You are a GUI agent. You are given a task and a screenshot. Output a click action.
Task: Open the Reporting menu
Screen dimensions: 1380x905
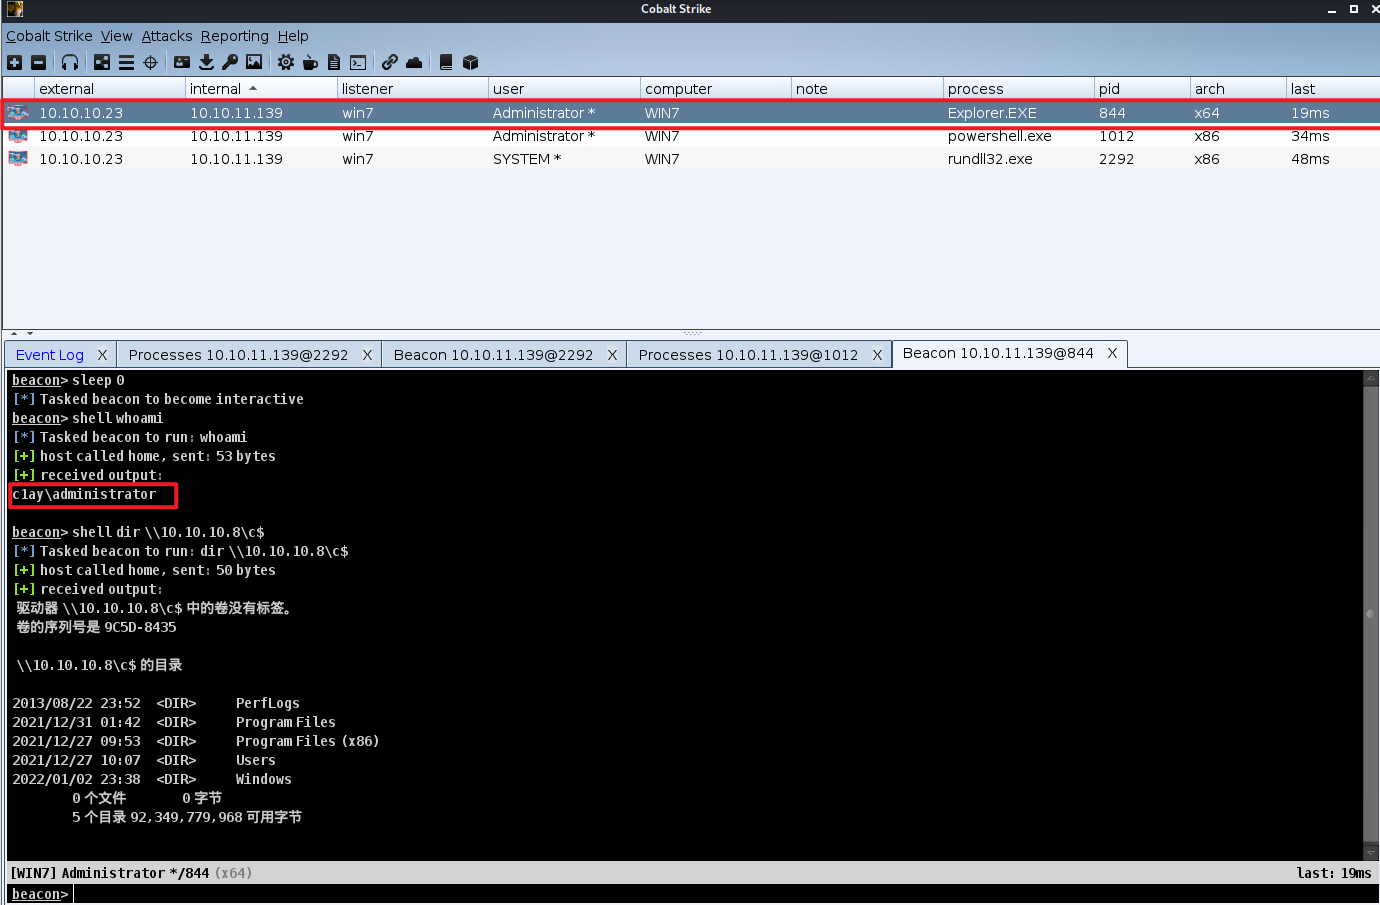pyautogui.click(x=234, y=36)
